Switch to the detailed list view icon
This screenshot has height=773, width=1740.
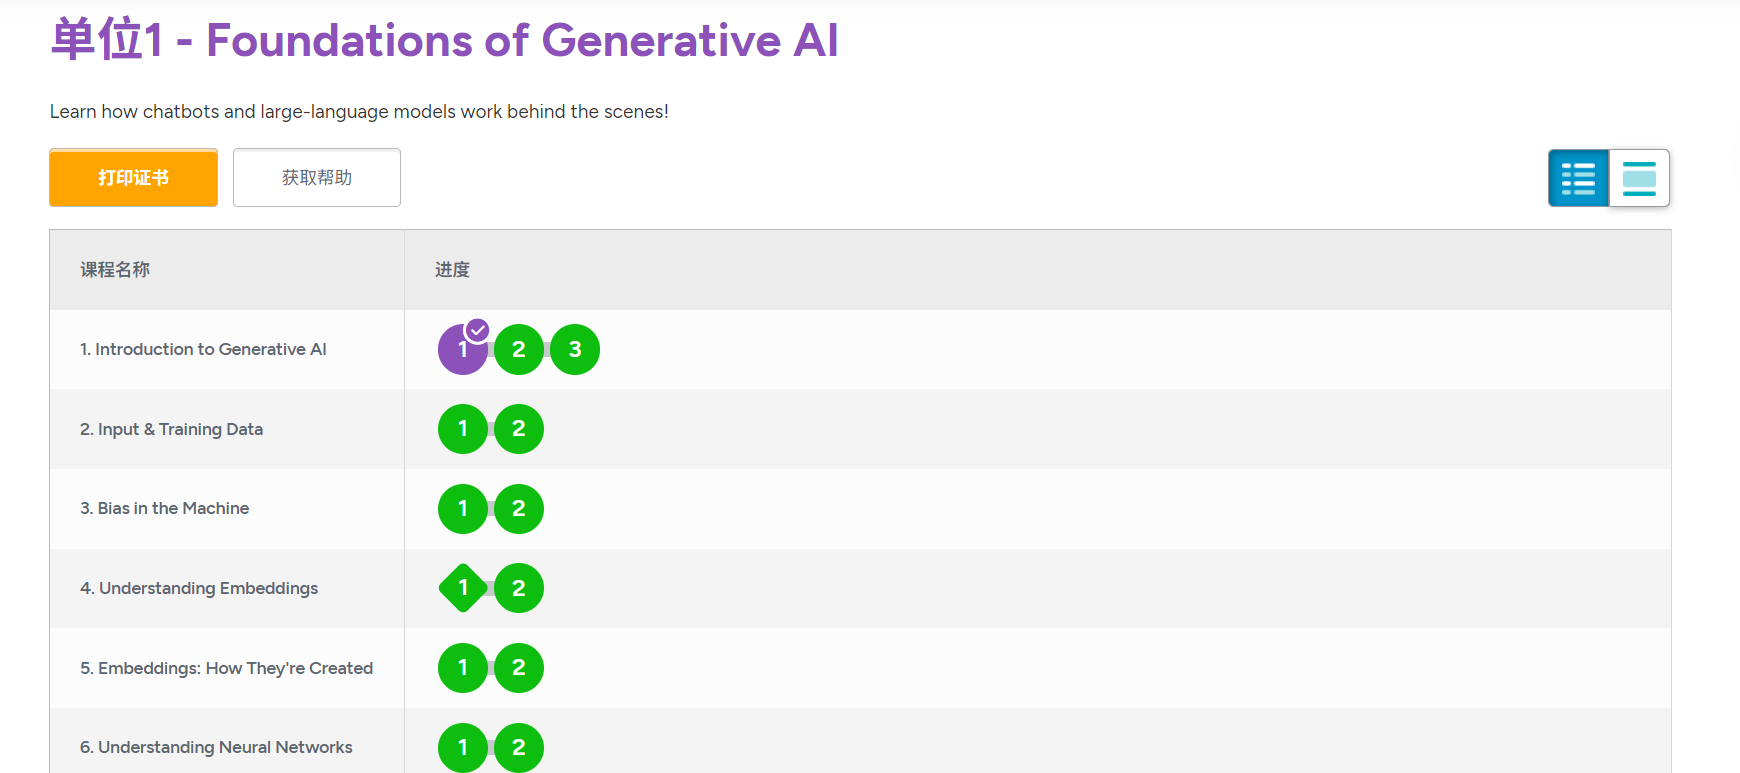click(x=1579, y=178)
